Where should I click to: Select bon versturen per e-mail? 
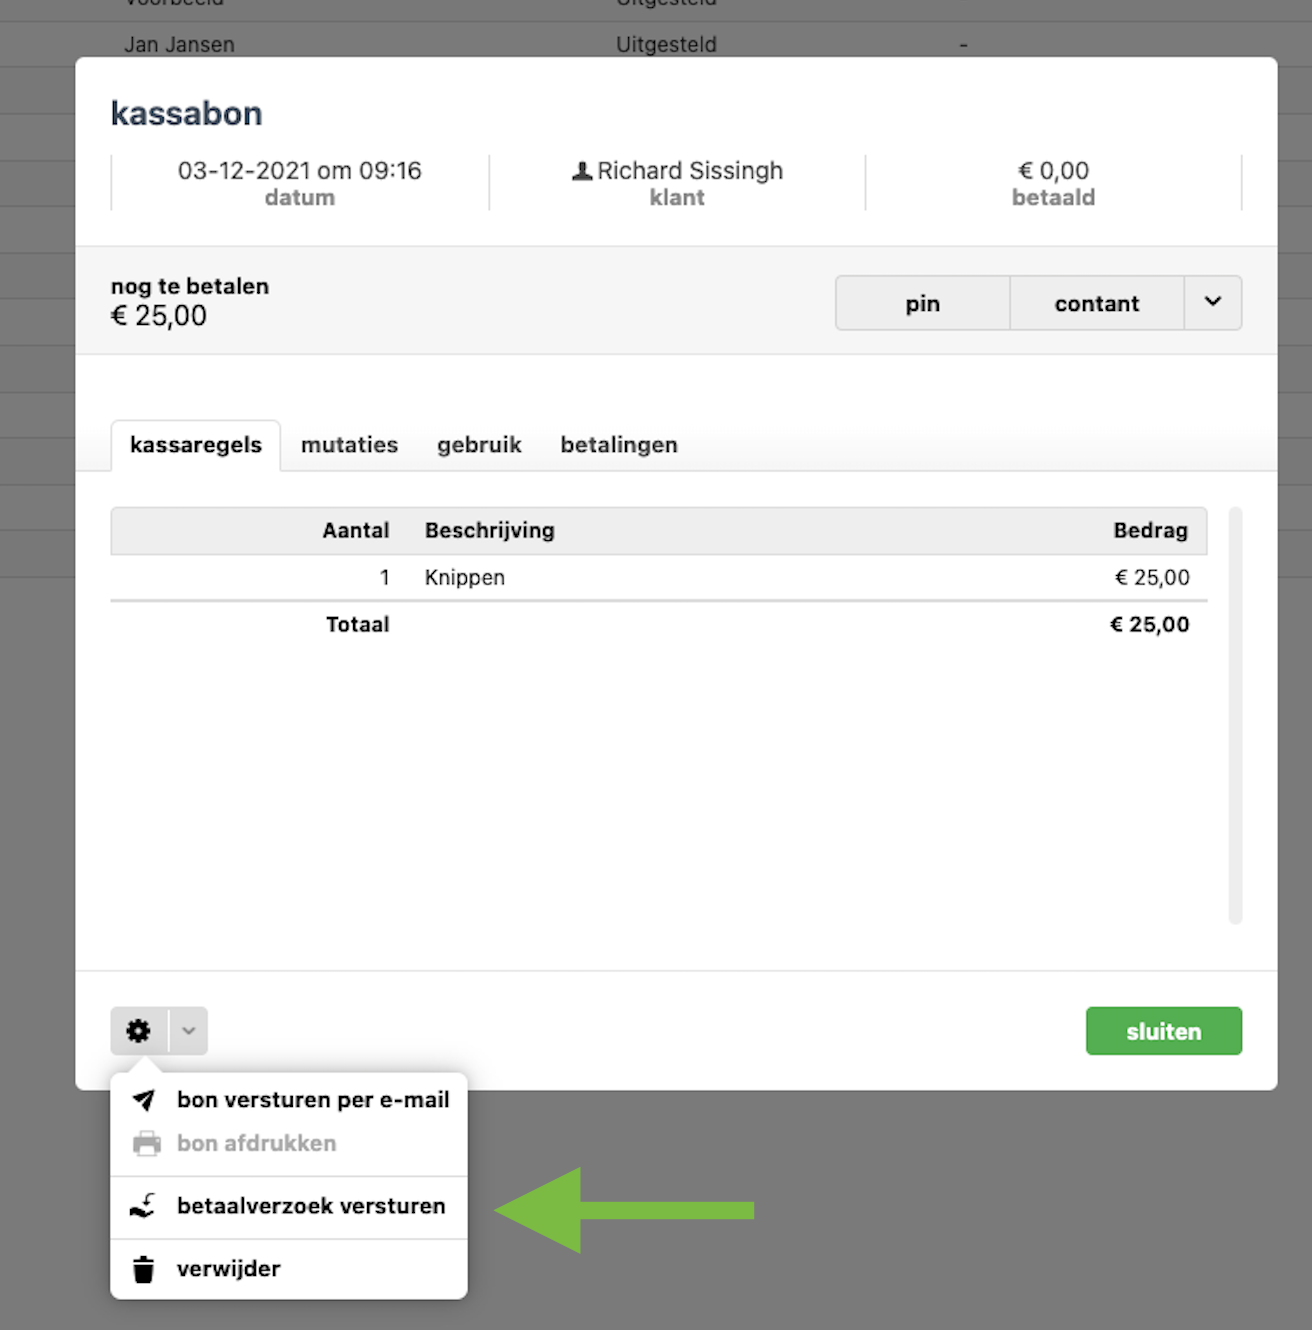[313, 1100]
